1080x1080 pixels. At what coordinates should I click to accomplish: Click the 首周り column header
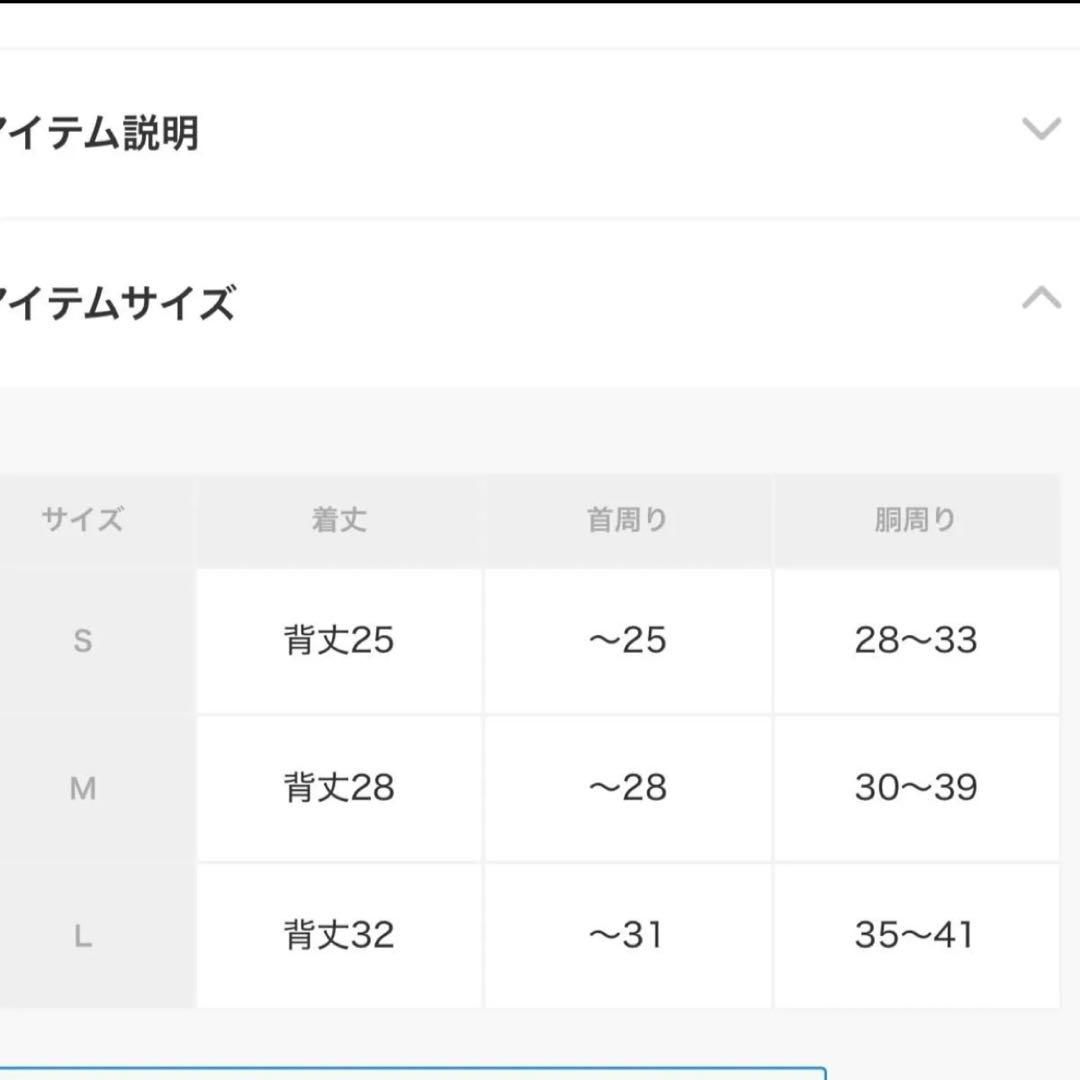tap(628, 519)
